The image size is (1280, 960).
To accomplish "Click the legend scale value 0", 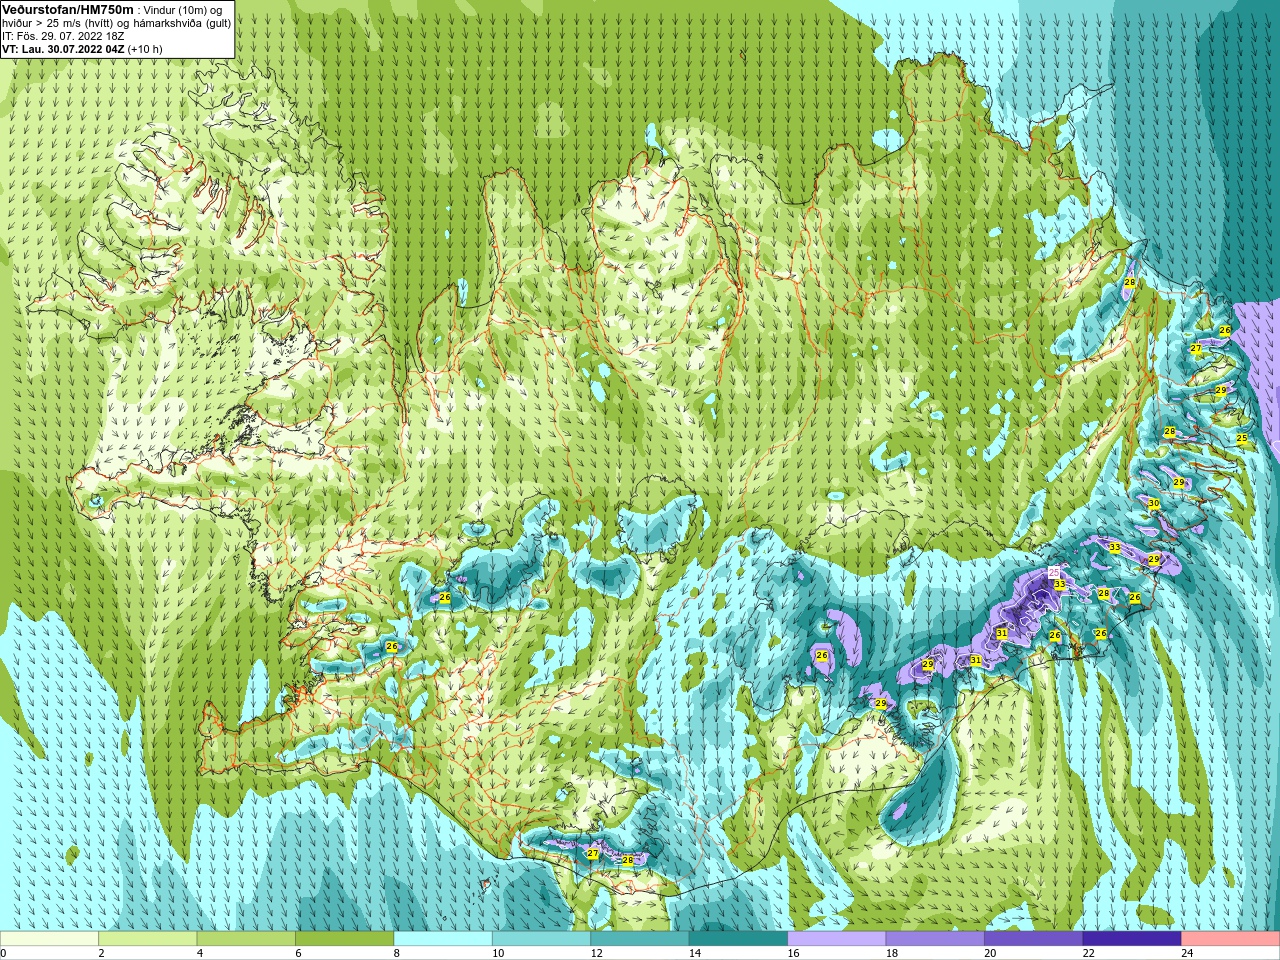I will [4, 953].
